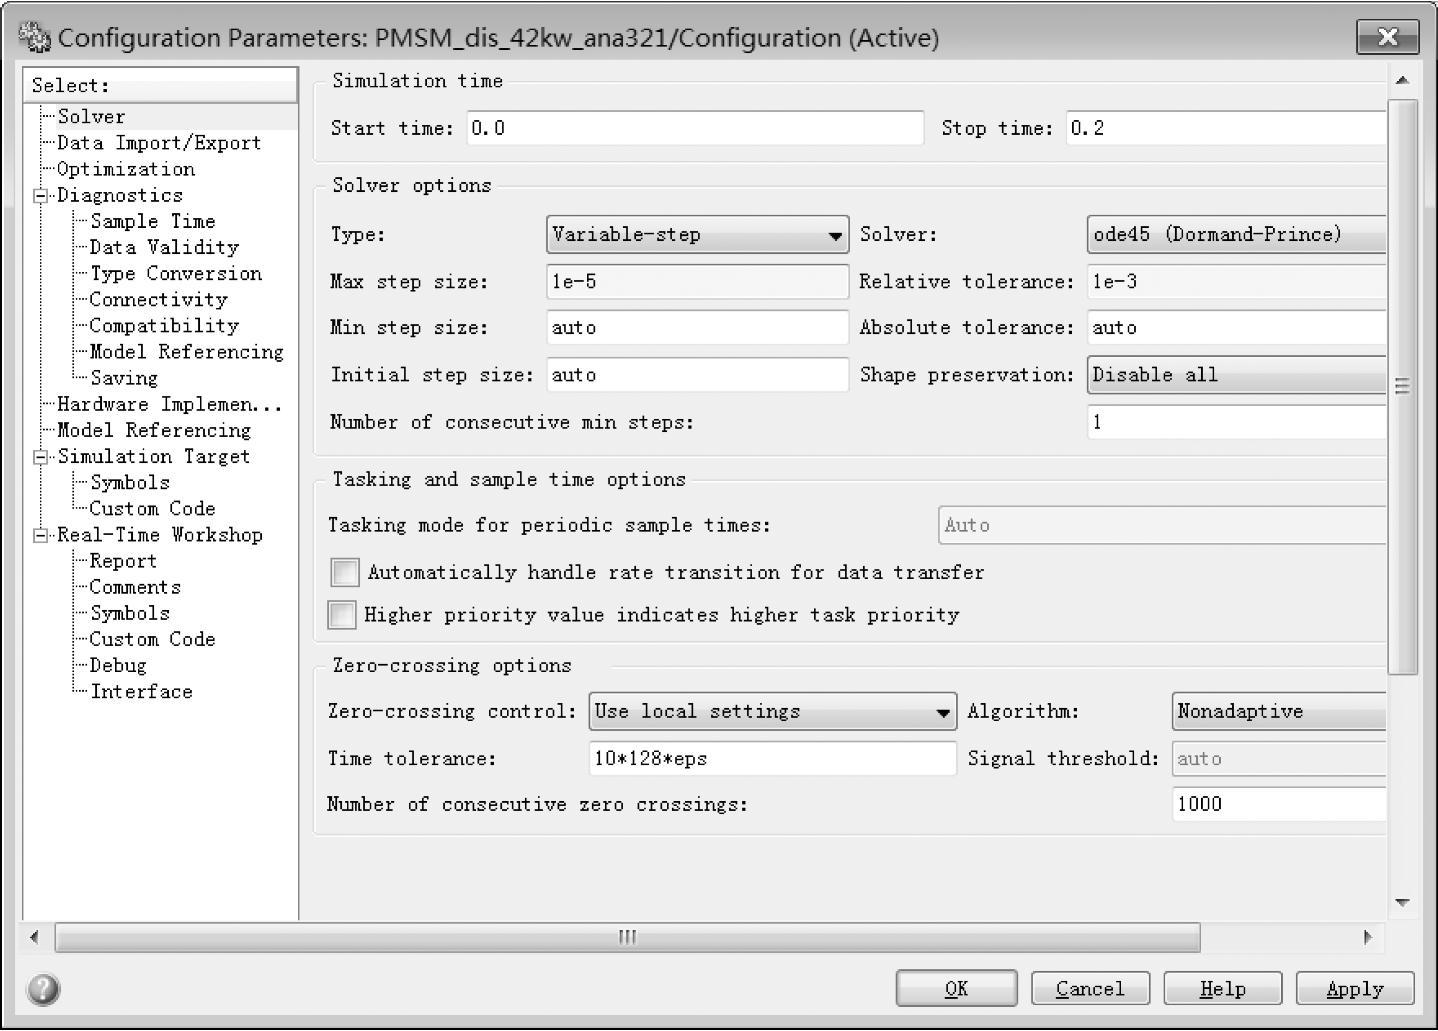Click the horizontal scrollbar left arrow
1438x1031 pixels.
point(35,937)
